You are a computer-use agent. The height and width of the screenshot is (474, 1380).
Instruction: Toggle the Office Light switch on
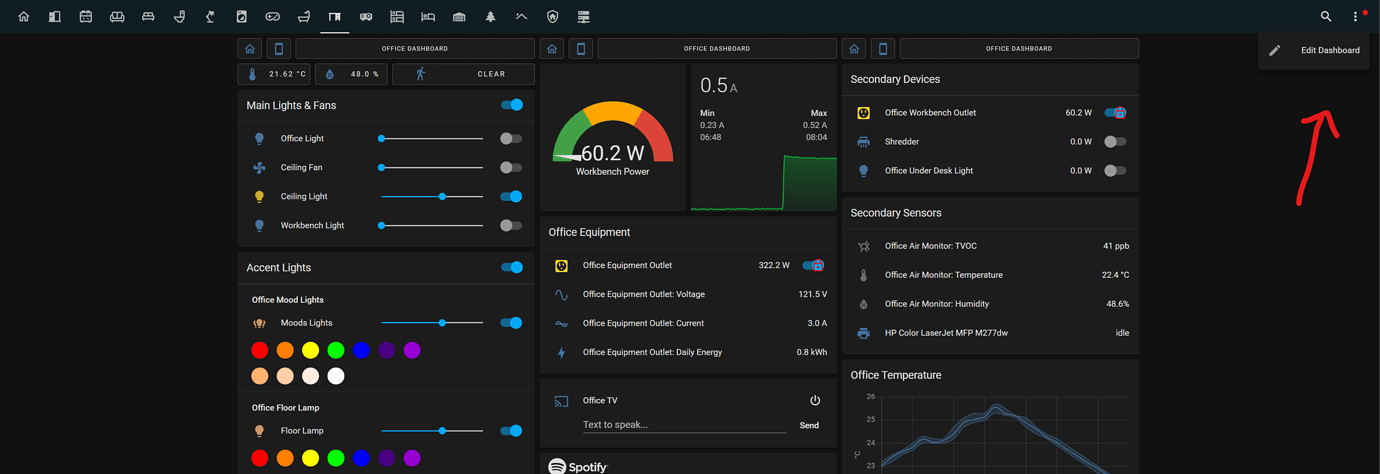[511, 139]
